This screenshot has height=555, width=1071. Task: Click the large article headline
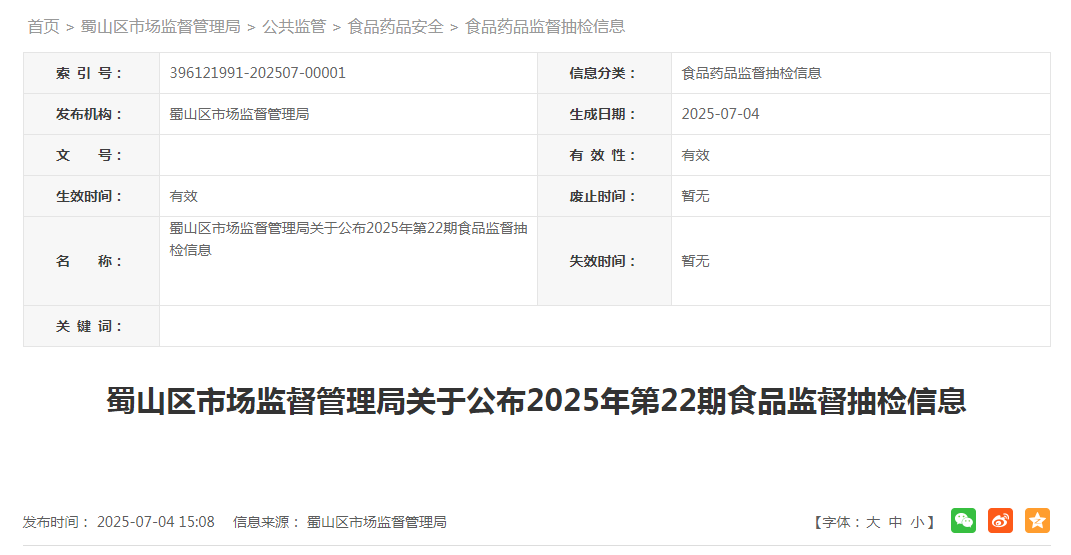point(536,401)
